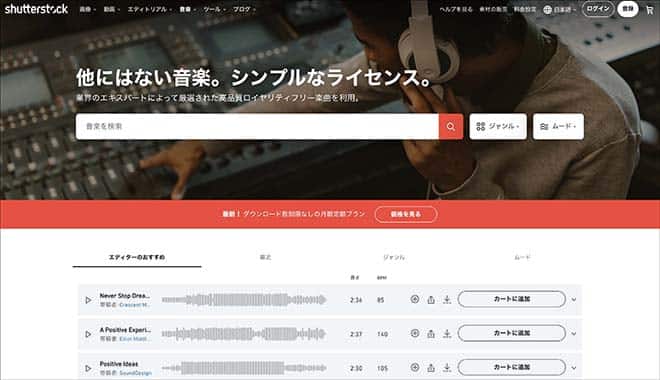Open the A Positive Experi... track title
This screenshot has width=660, height=380.
coord(125,330)
